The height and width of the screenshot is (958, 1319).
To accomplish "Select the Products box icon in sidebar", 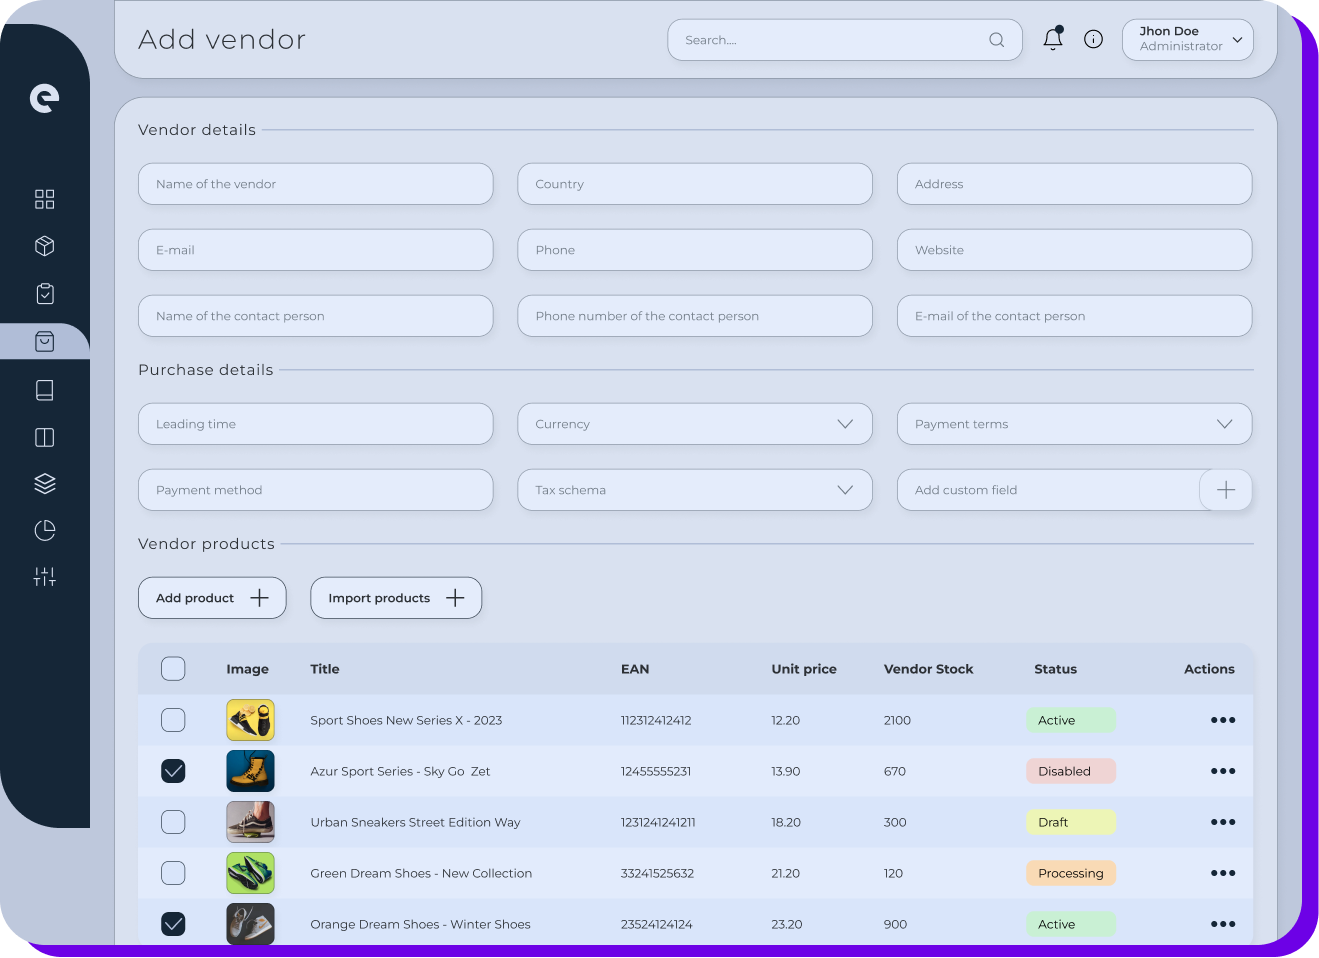I will coord(44,246).
